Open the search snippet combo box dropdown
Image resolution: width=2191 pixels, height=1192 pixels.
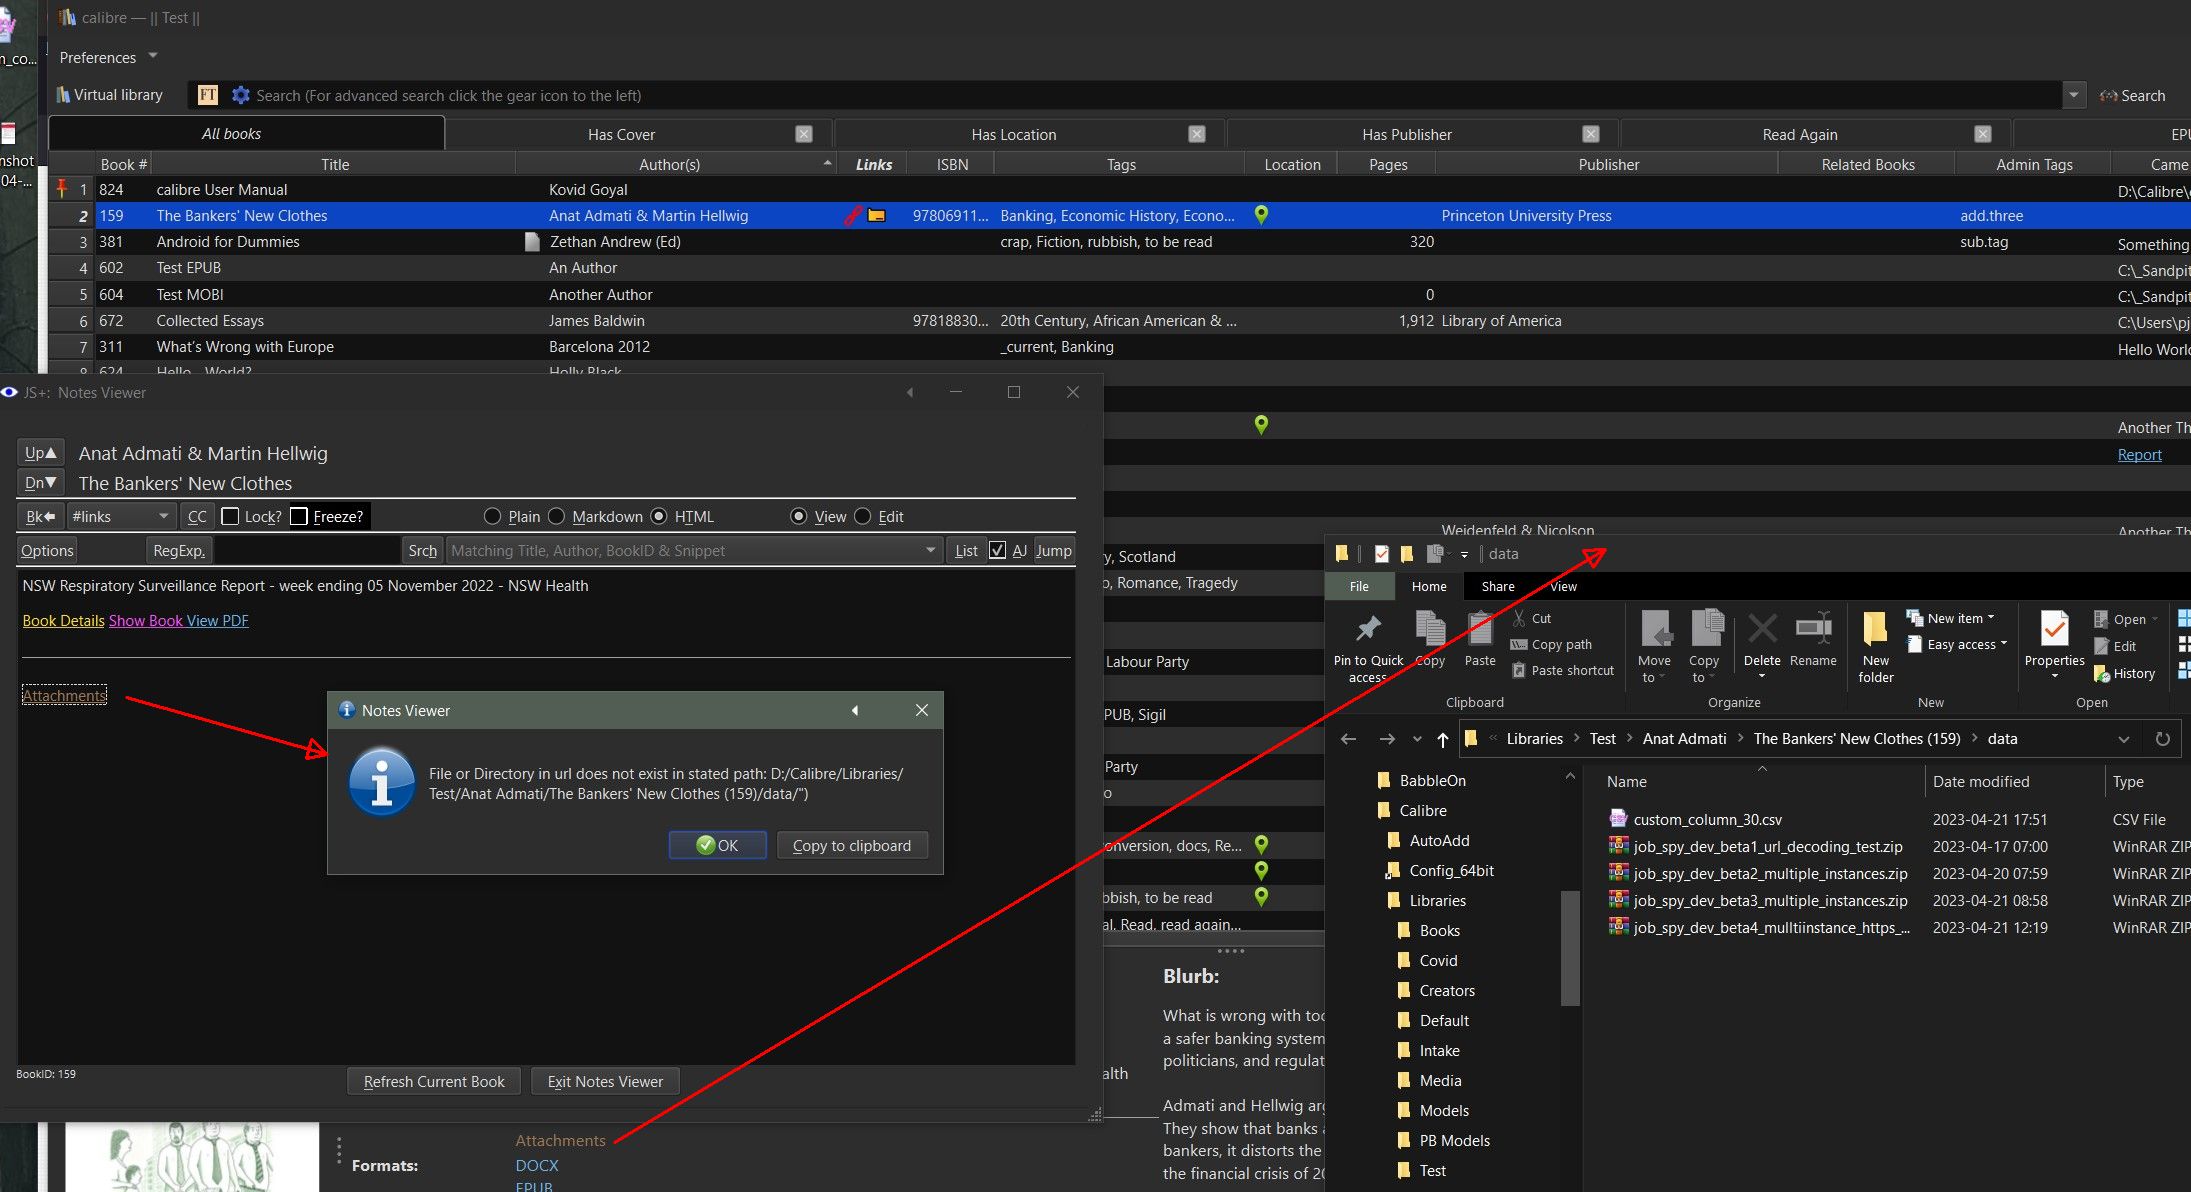pyautogui.click(x=930, y=550)
